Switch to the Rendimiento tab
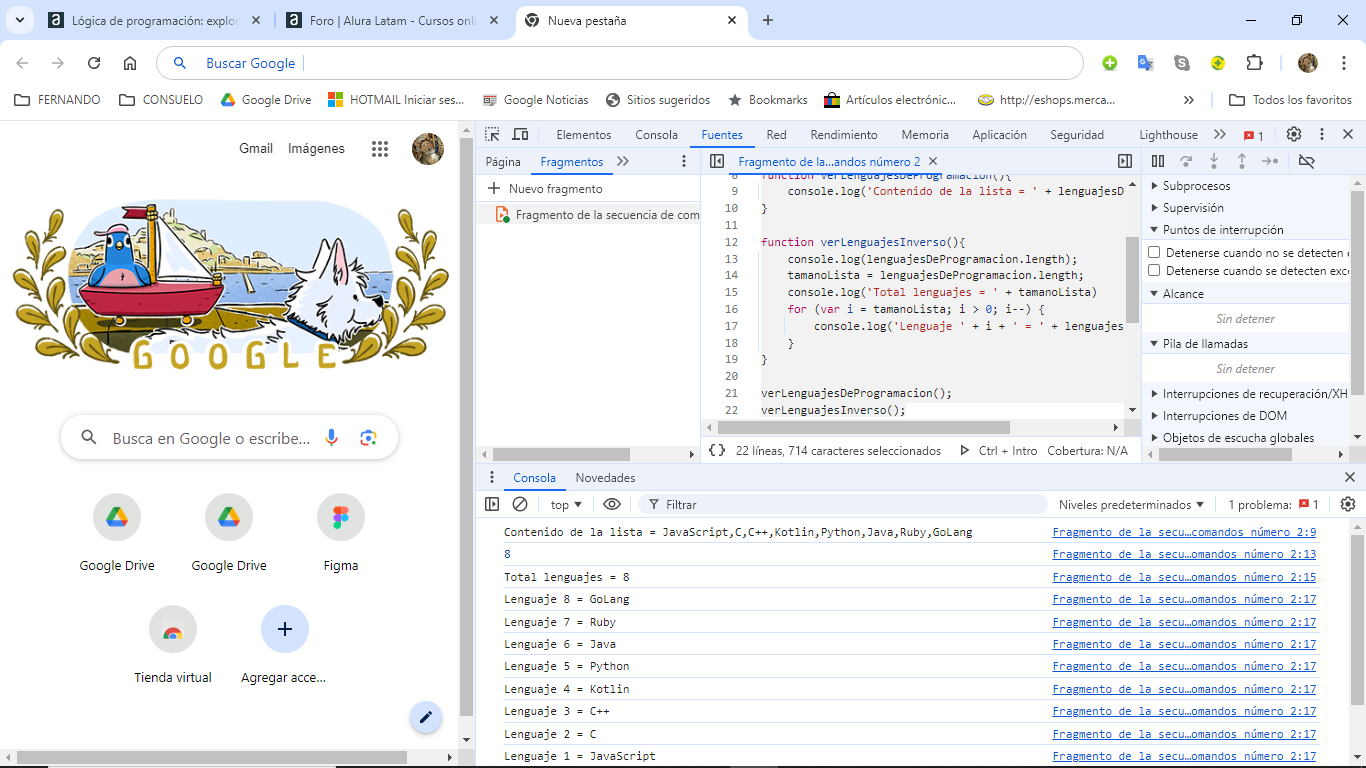The image size is (1366, 768). (x=844, y=135)
